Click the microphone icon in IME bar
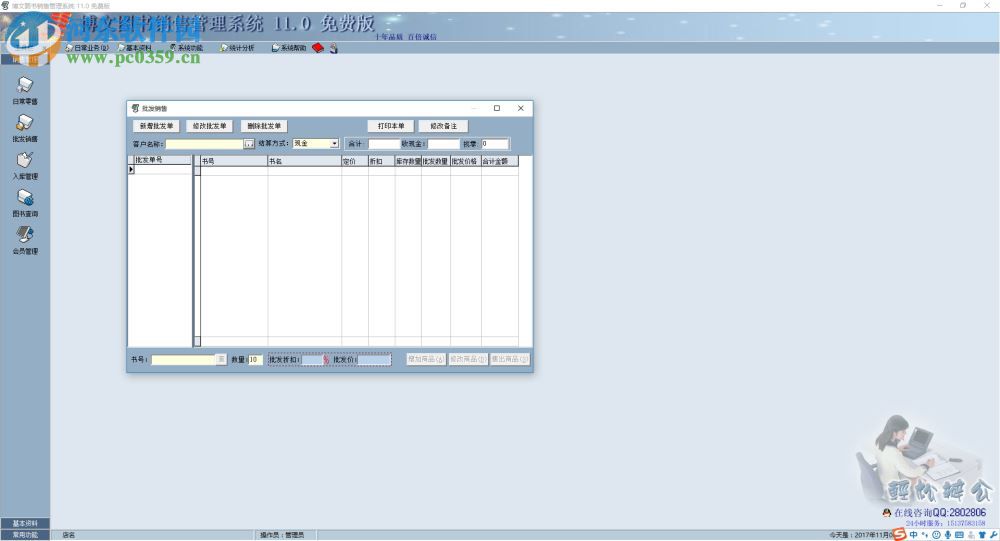Viewport: 1000px width, 541px height. [948, 535]
